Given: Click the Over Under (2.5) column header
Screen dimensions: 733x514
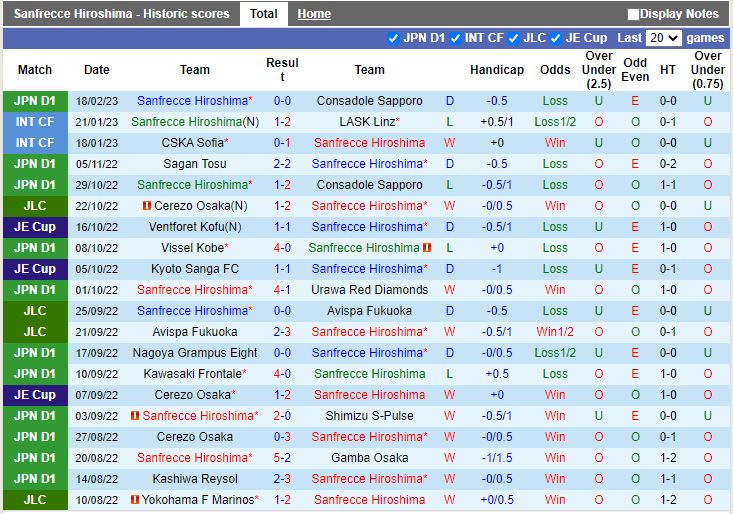Looking at the screenshot, I should pyautogui.click(x=598, y=70).
